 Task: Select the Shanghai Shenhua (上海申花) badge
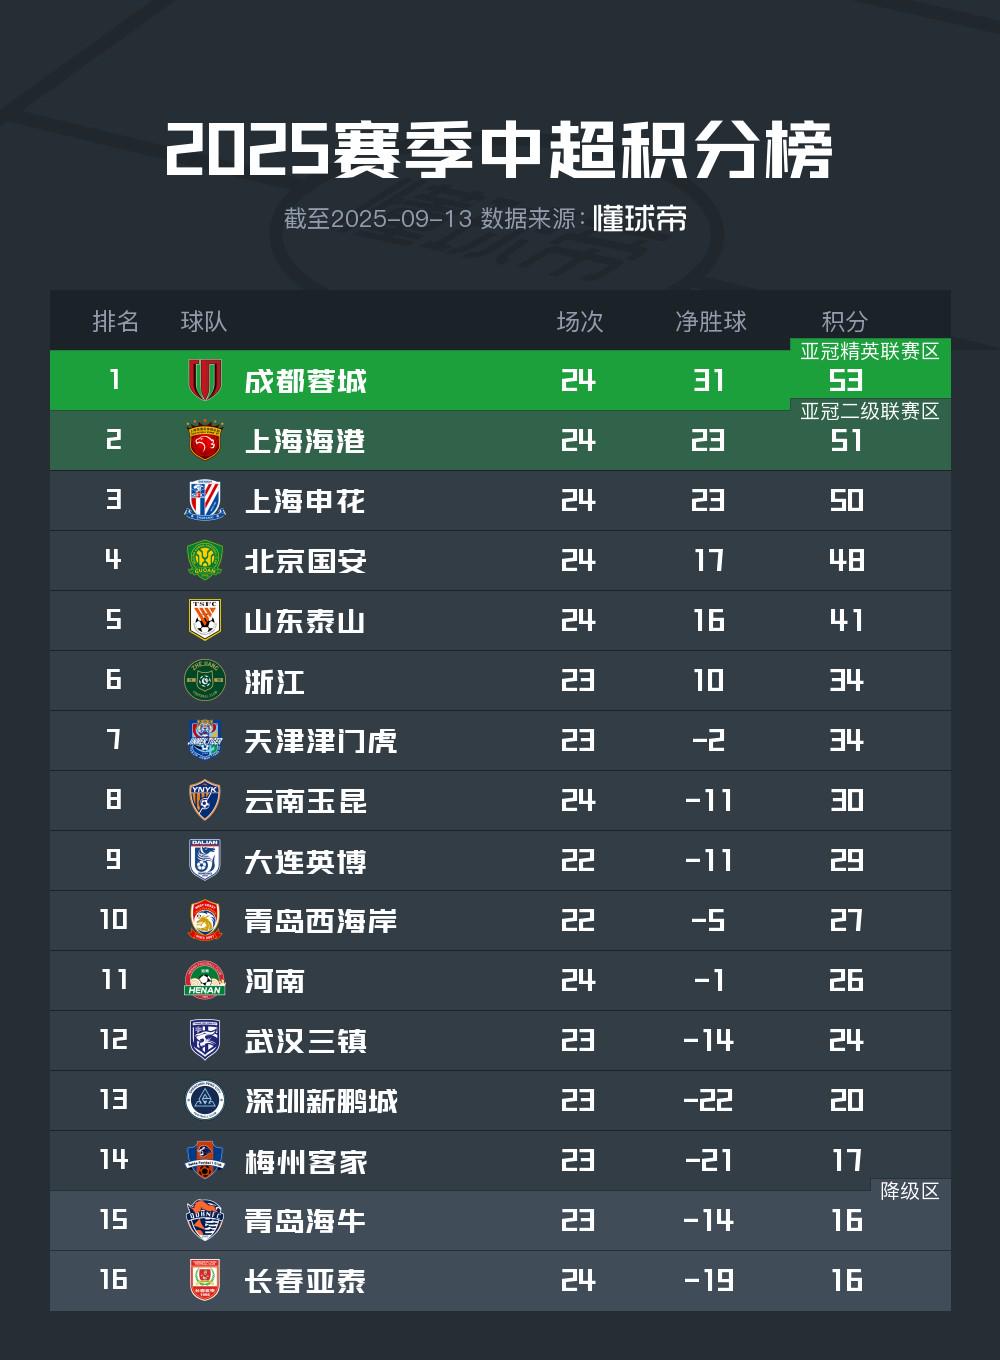pos(205,500)
